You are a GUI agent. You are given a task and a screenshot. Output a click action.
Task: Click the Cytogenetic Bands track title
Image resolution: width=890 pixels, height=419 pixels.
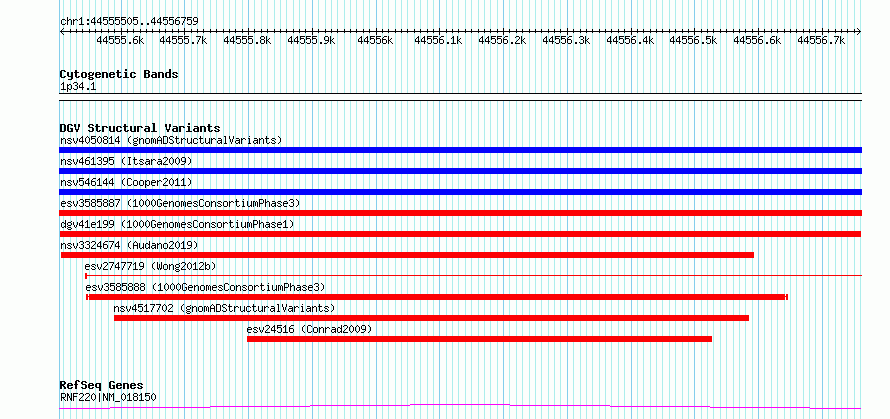[x=119, y=74]
